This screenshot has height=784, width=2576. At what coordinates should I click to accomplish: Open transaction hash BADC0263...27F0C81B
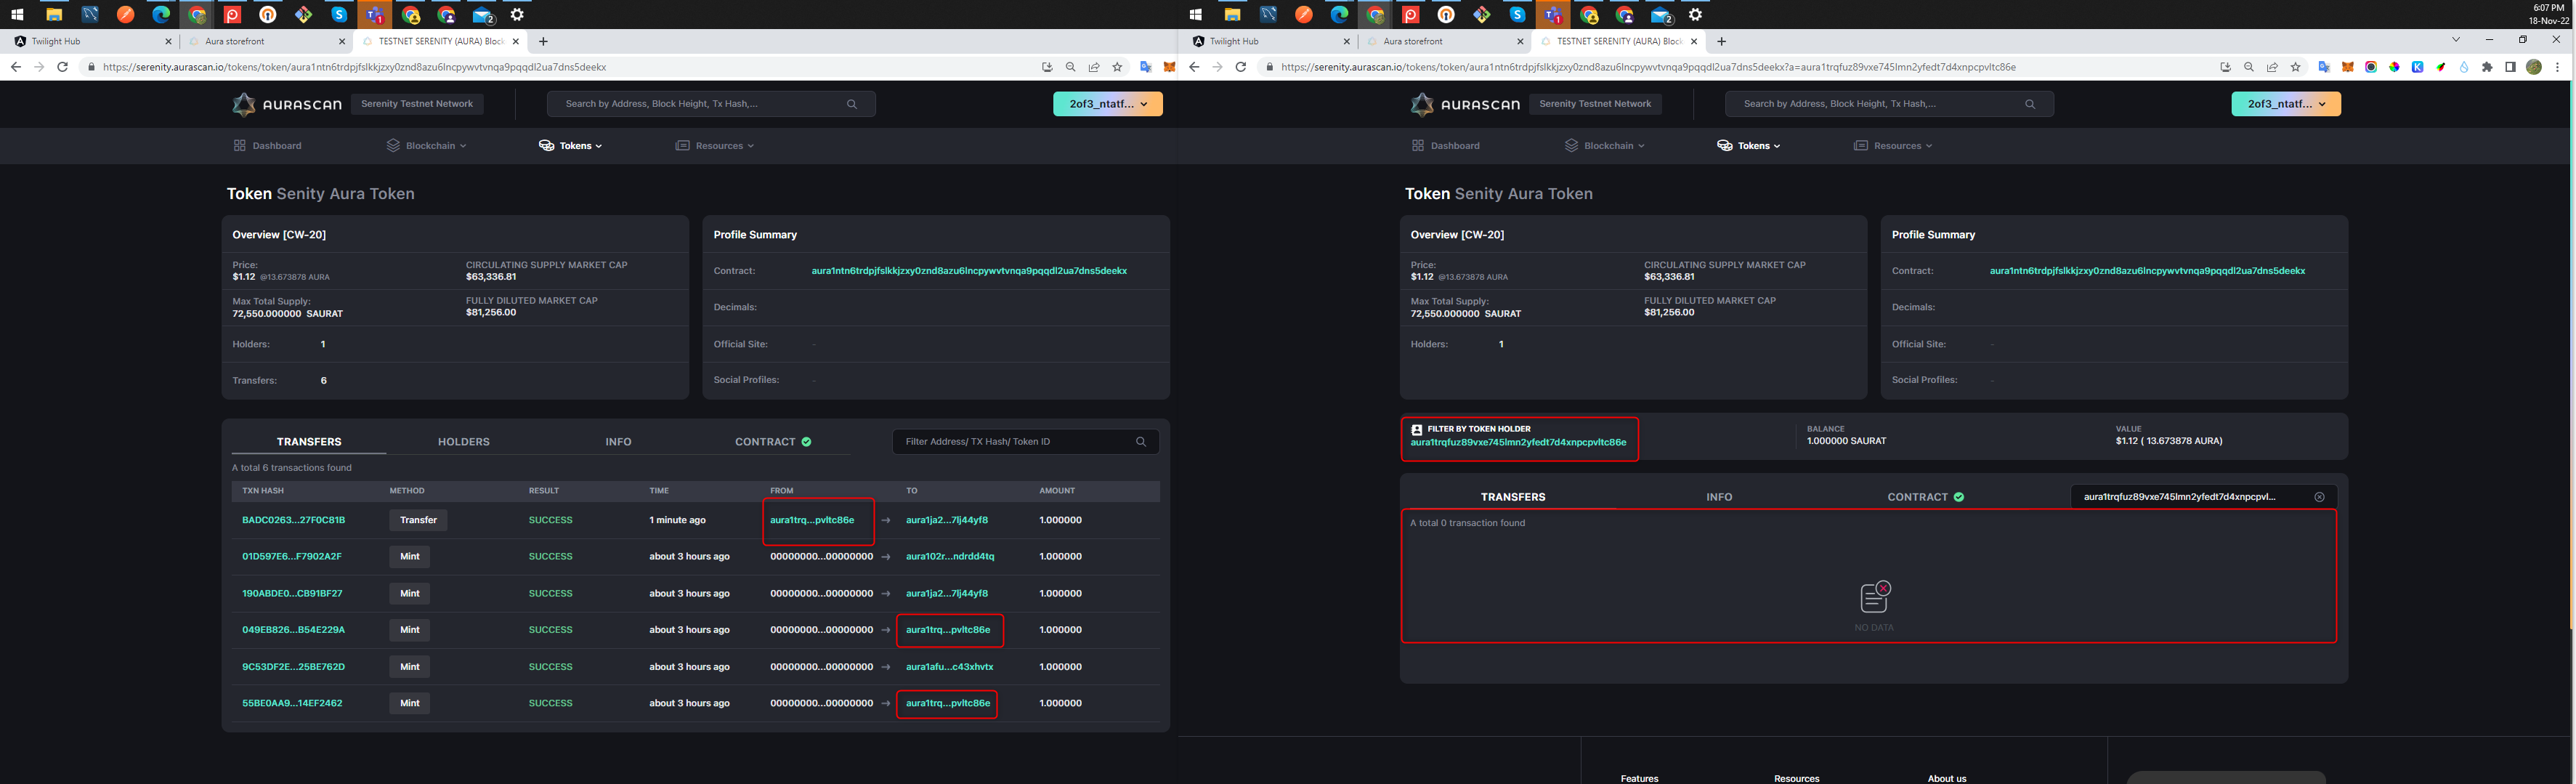click(293, 520)
